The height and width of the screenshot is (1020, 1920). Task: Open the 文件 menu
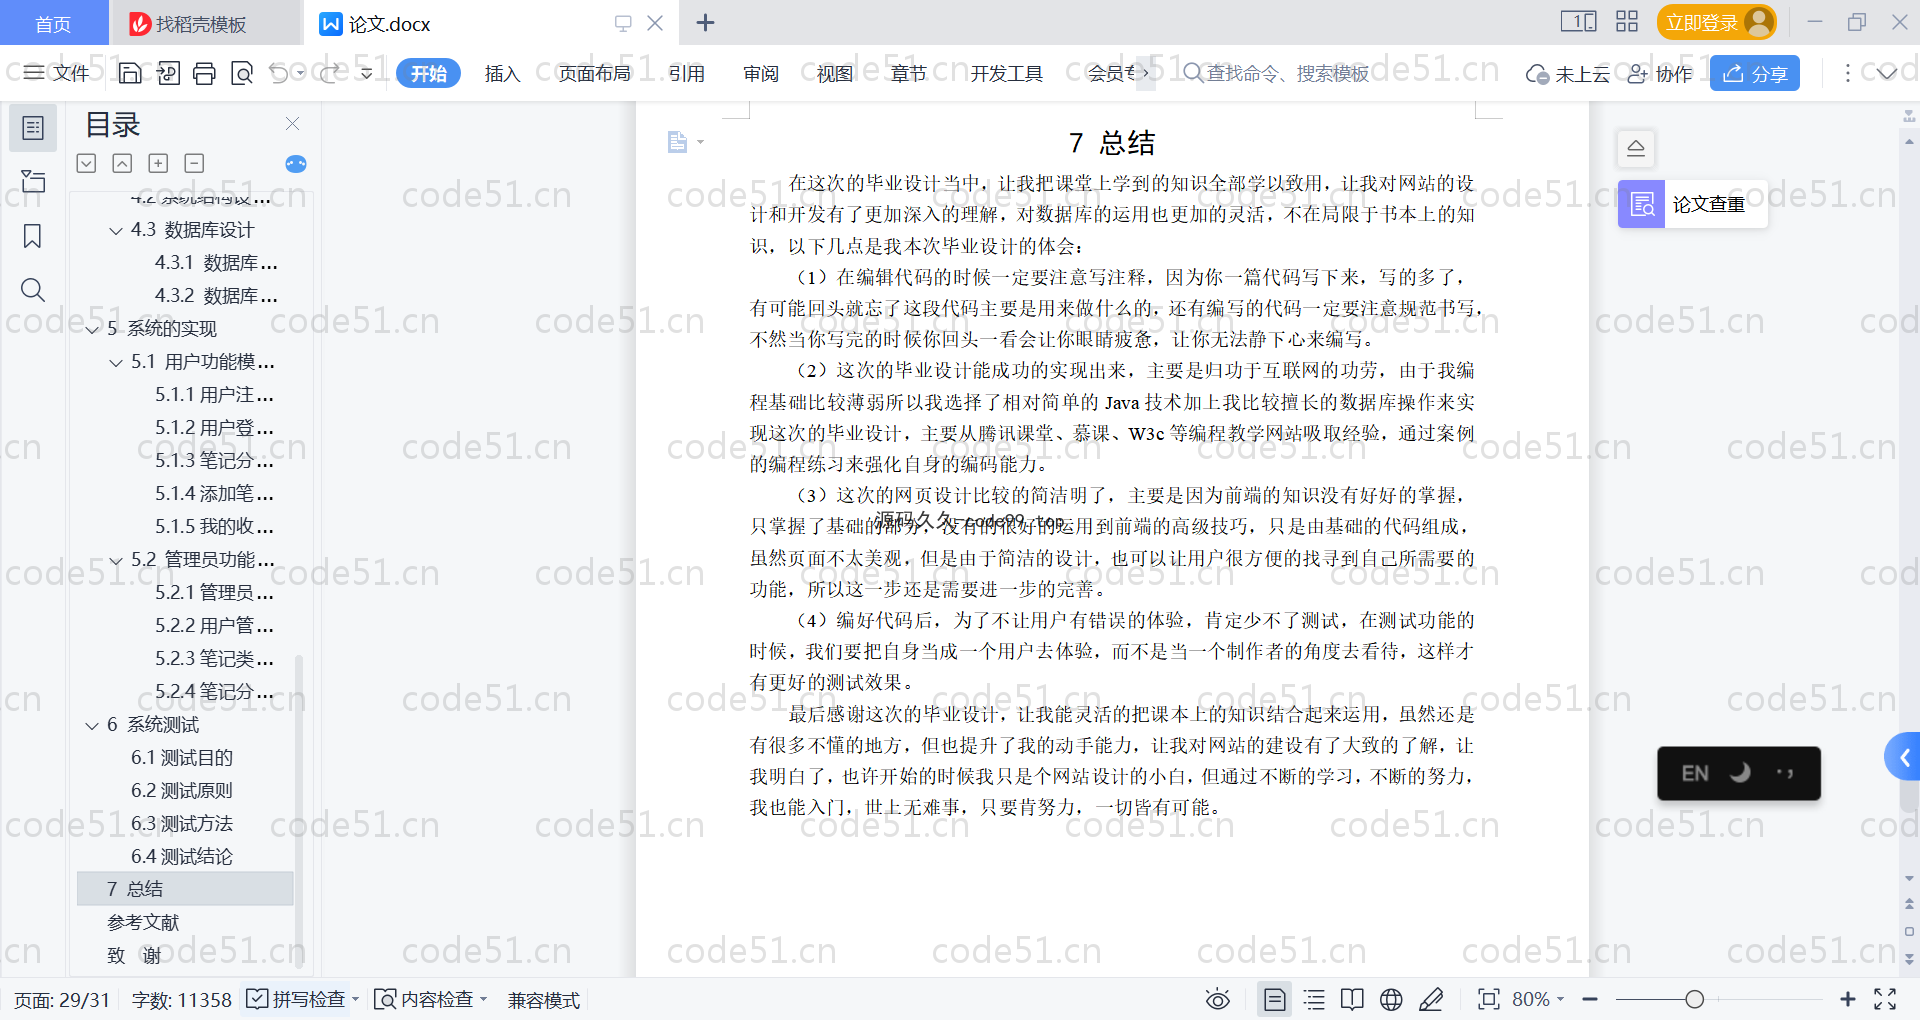(x=57, y=73)
